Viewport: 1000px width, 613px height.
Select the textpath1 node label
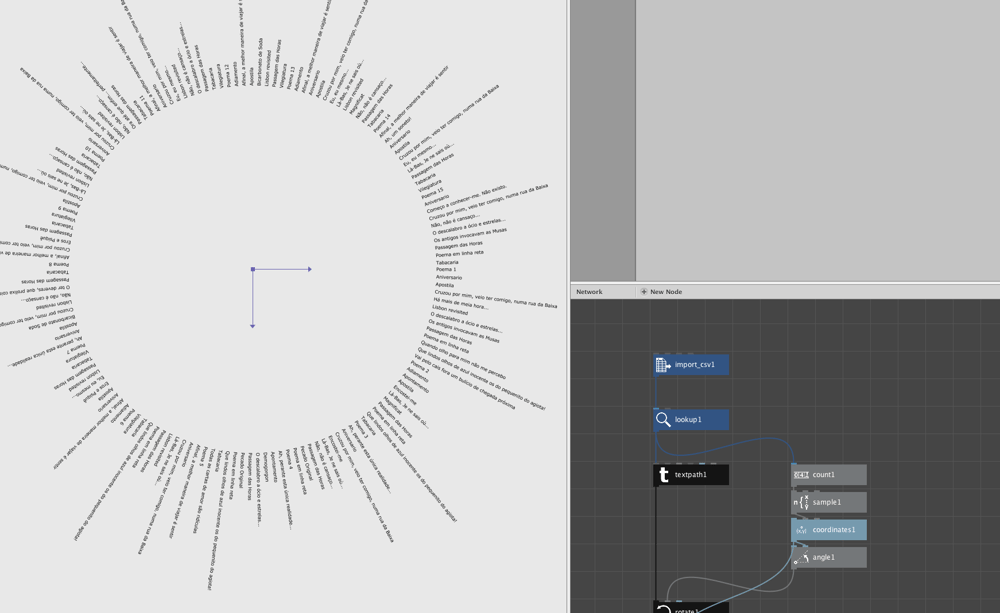coord(691,475)
